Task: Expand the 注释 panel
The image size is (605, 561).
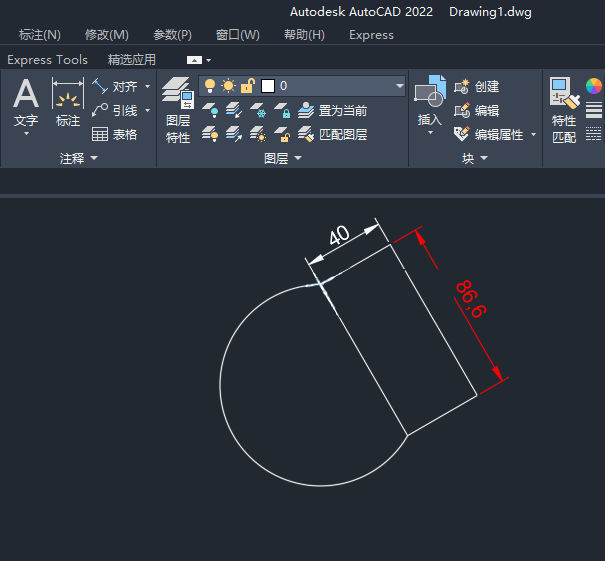Action: (79, 158)
